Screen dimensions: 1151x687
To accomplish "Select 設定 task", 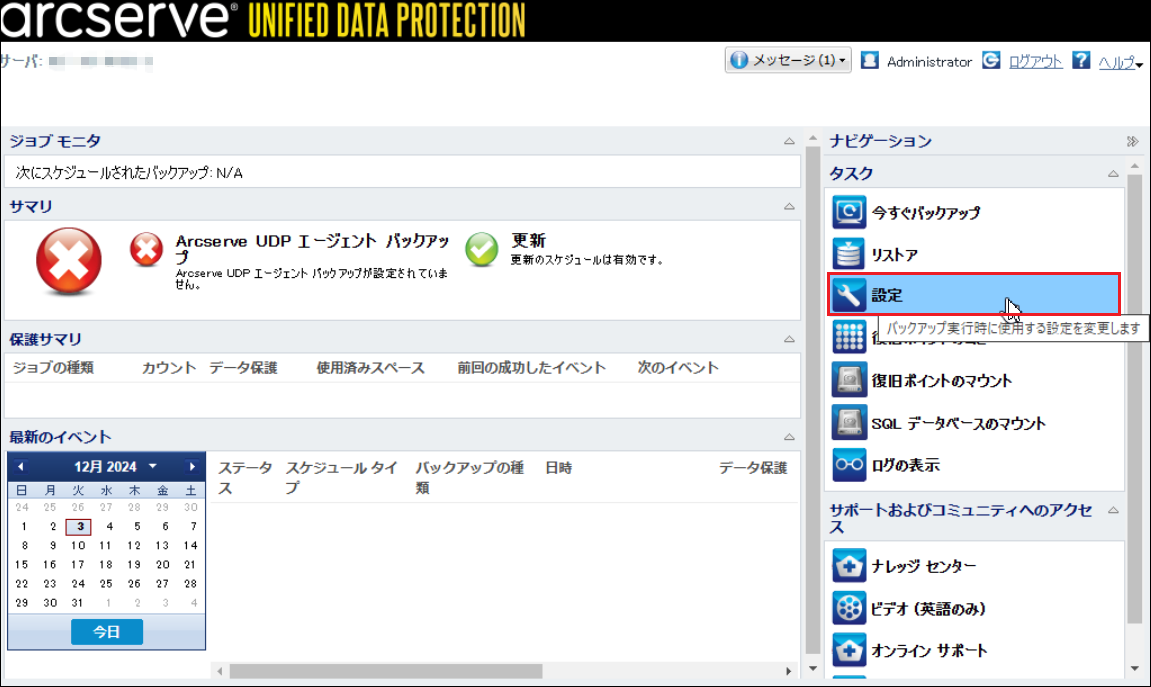I will tap(974, 295).
